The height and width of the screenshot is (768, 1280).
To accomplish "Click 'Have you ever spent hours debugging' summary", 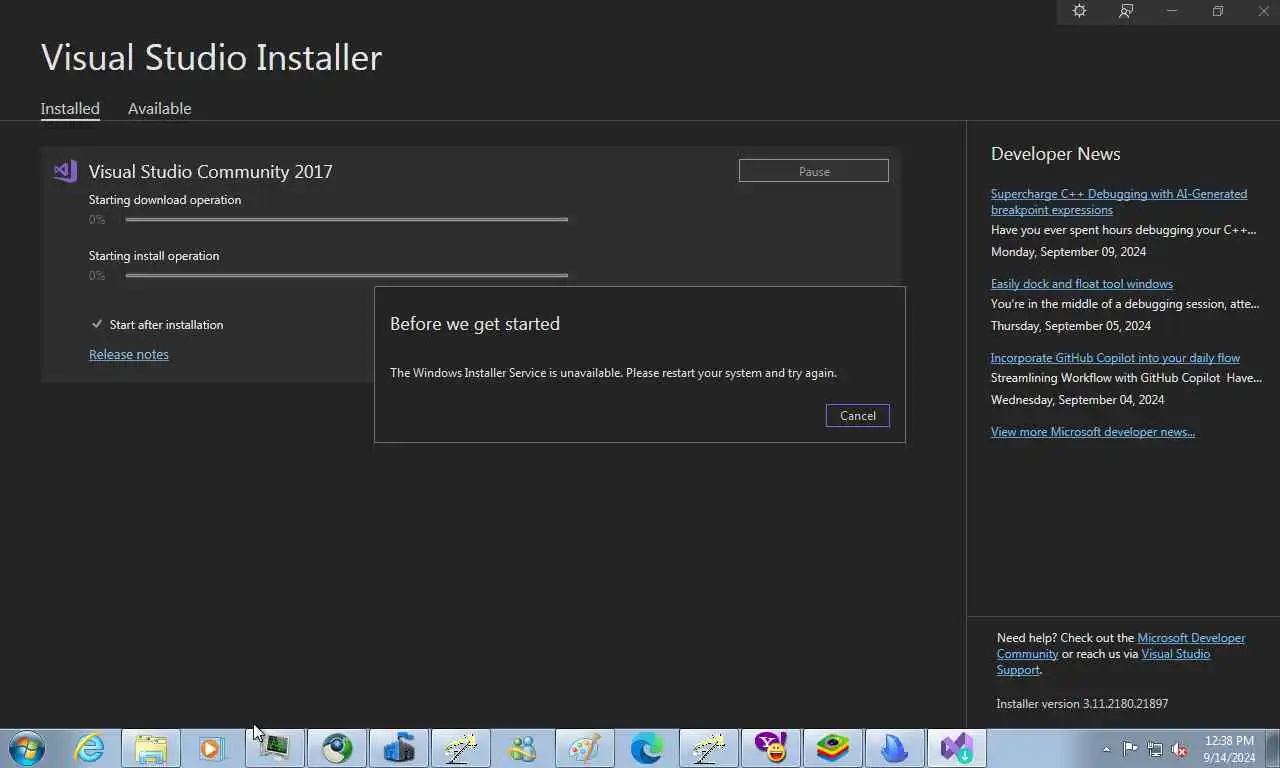I will pyautogui.click(x=1123, y=229).
